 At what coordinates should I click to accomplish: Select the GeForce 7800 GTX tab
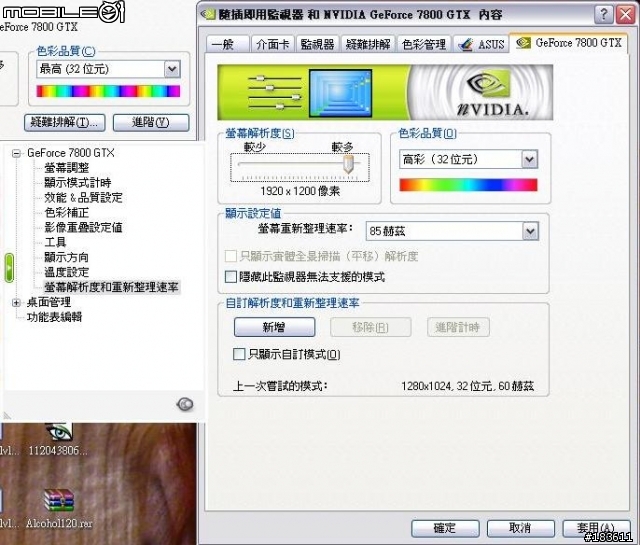click(x=569, y=43)
